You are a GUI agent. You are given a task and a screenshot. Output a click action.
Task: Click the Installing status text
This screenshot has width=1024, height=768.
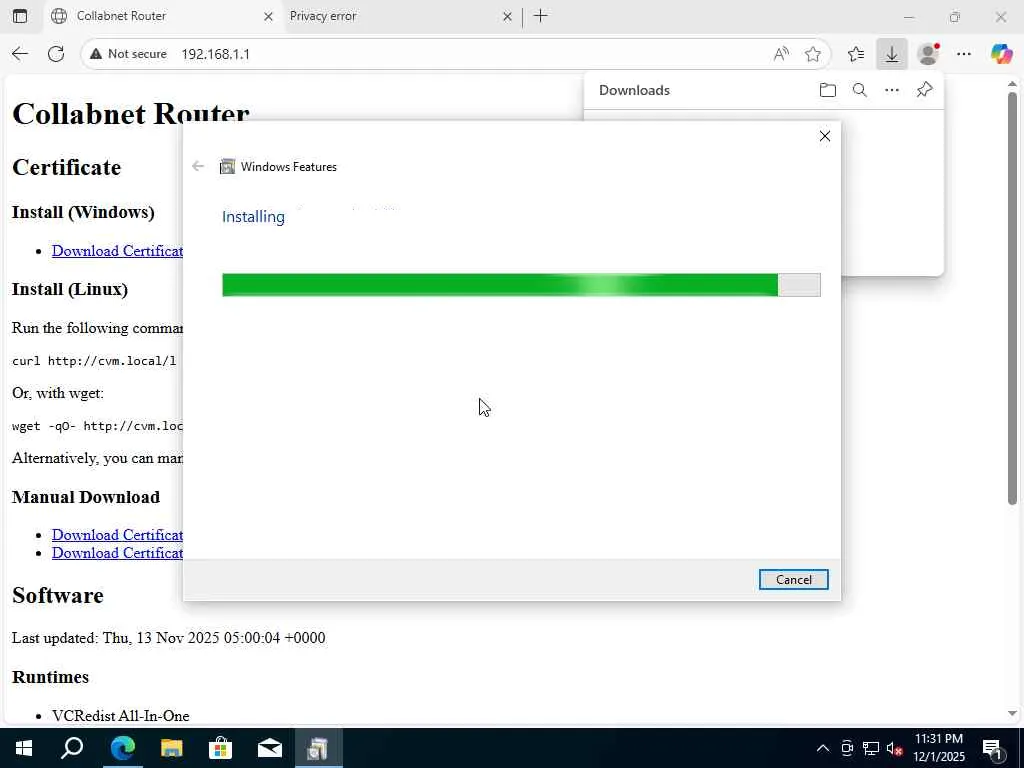pyautogui.click(x=253, y=217)
